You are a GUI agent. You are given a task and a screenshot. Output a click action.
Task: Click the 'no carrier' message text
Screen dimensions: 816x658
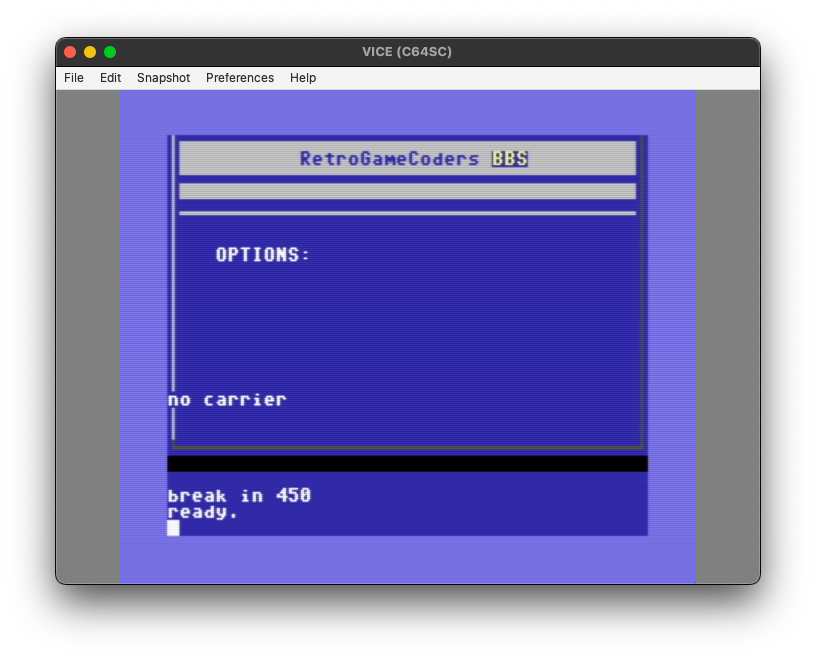[x=227, y=400]
